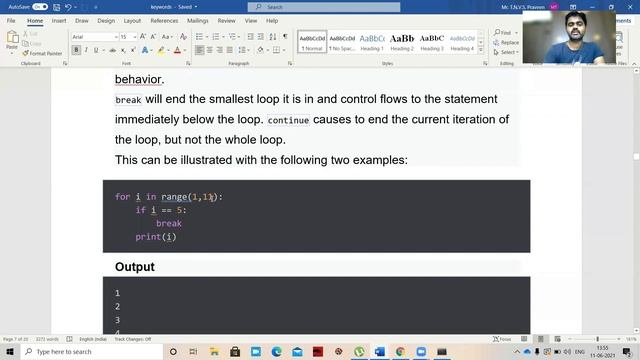Viewport: 640px width, 360px height.
Task: Open the highlight color dropdown arrow
Action: point(168,50)
